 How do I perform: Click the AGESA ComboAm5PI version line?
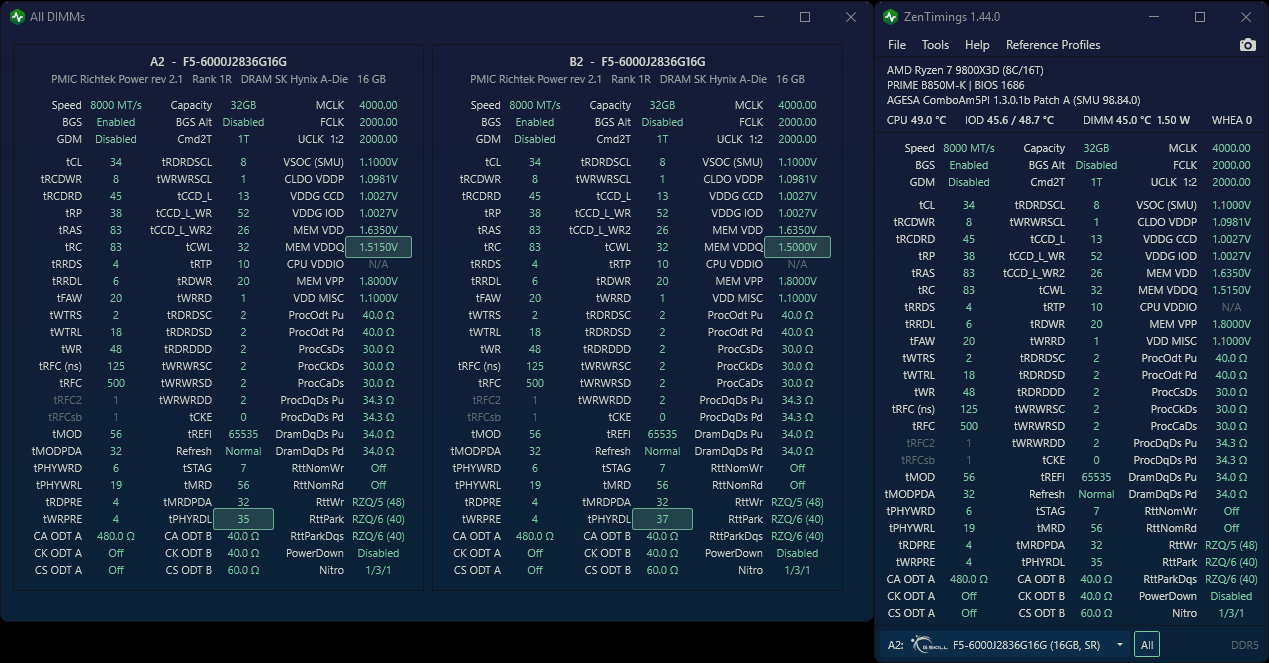tap(1013, 100)
